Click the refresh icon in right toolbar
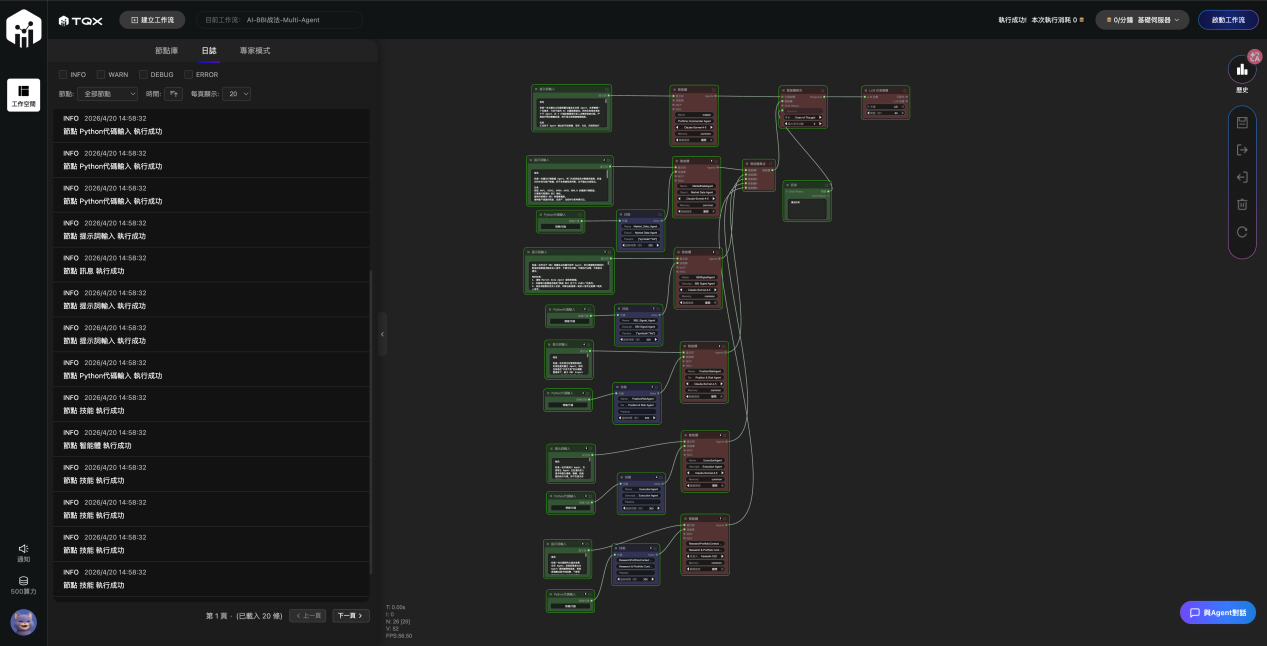The image size is (1267, 646). [x=1242, y=232]
